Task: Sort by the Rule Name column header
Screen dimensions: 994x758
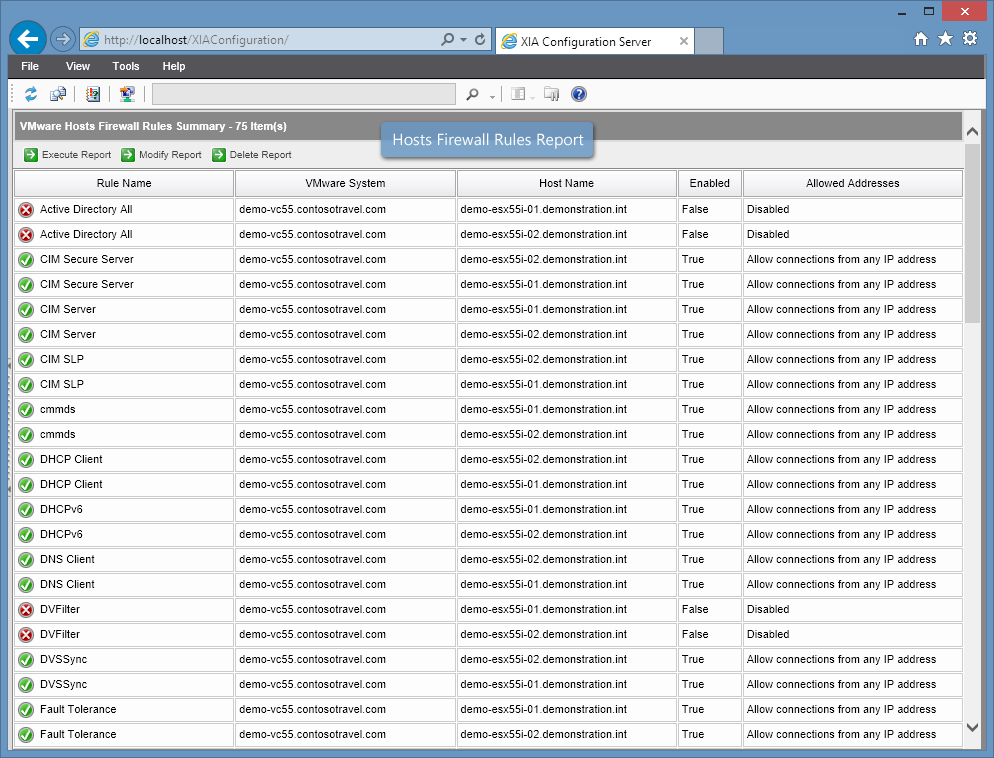Action: (x=124, y=183)
